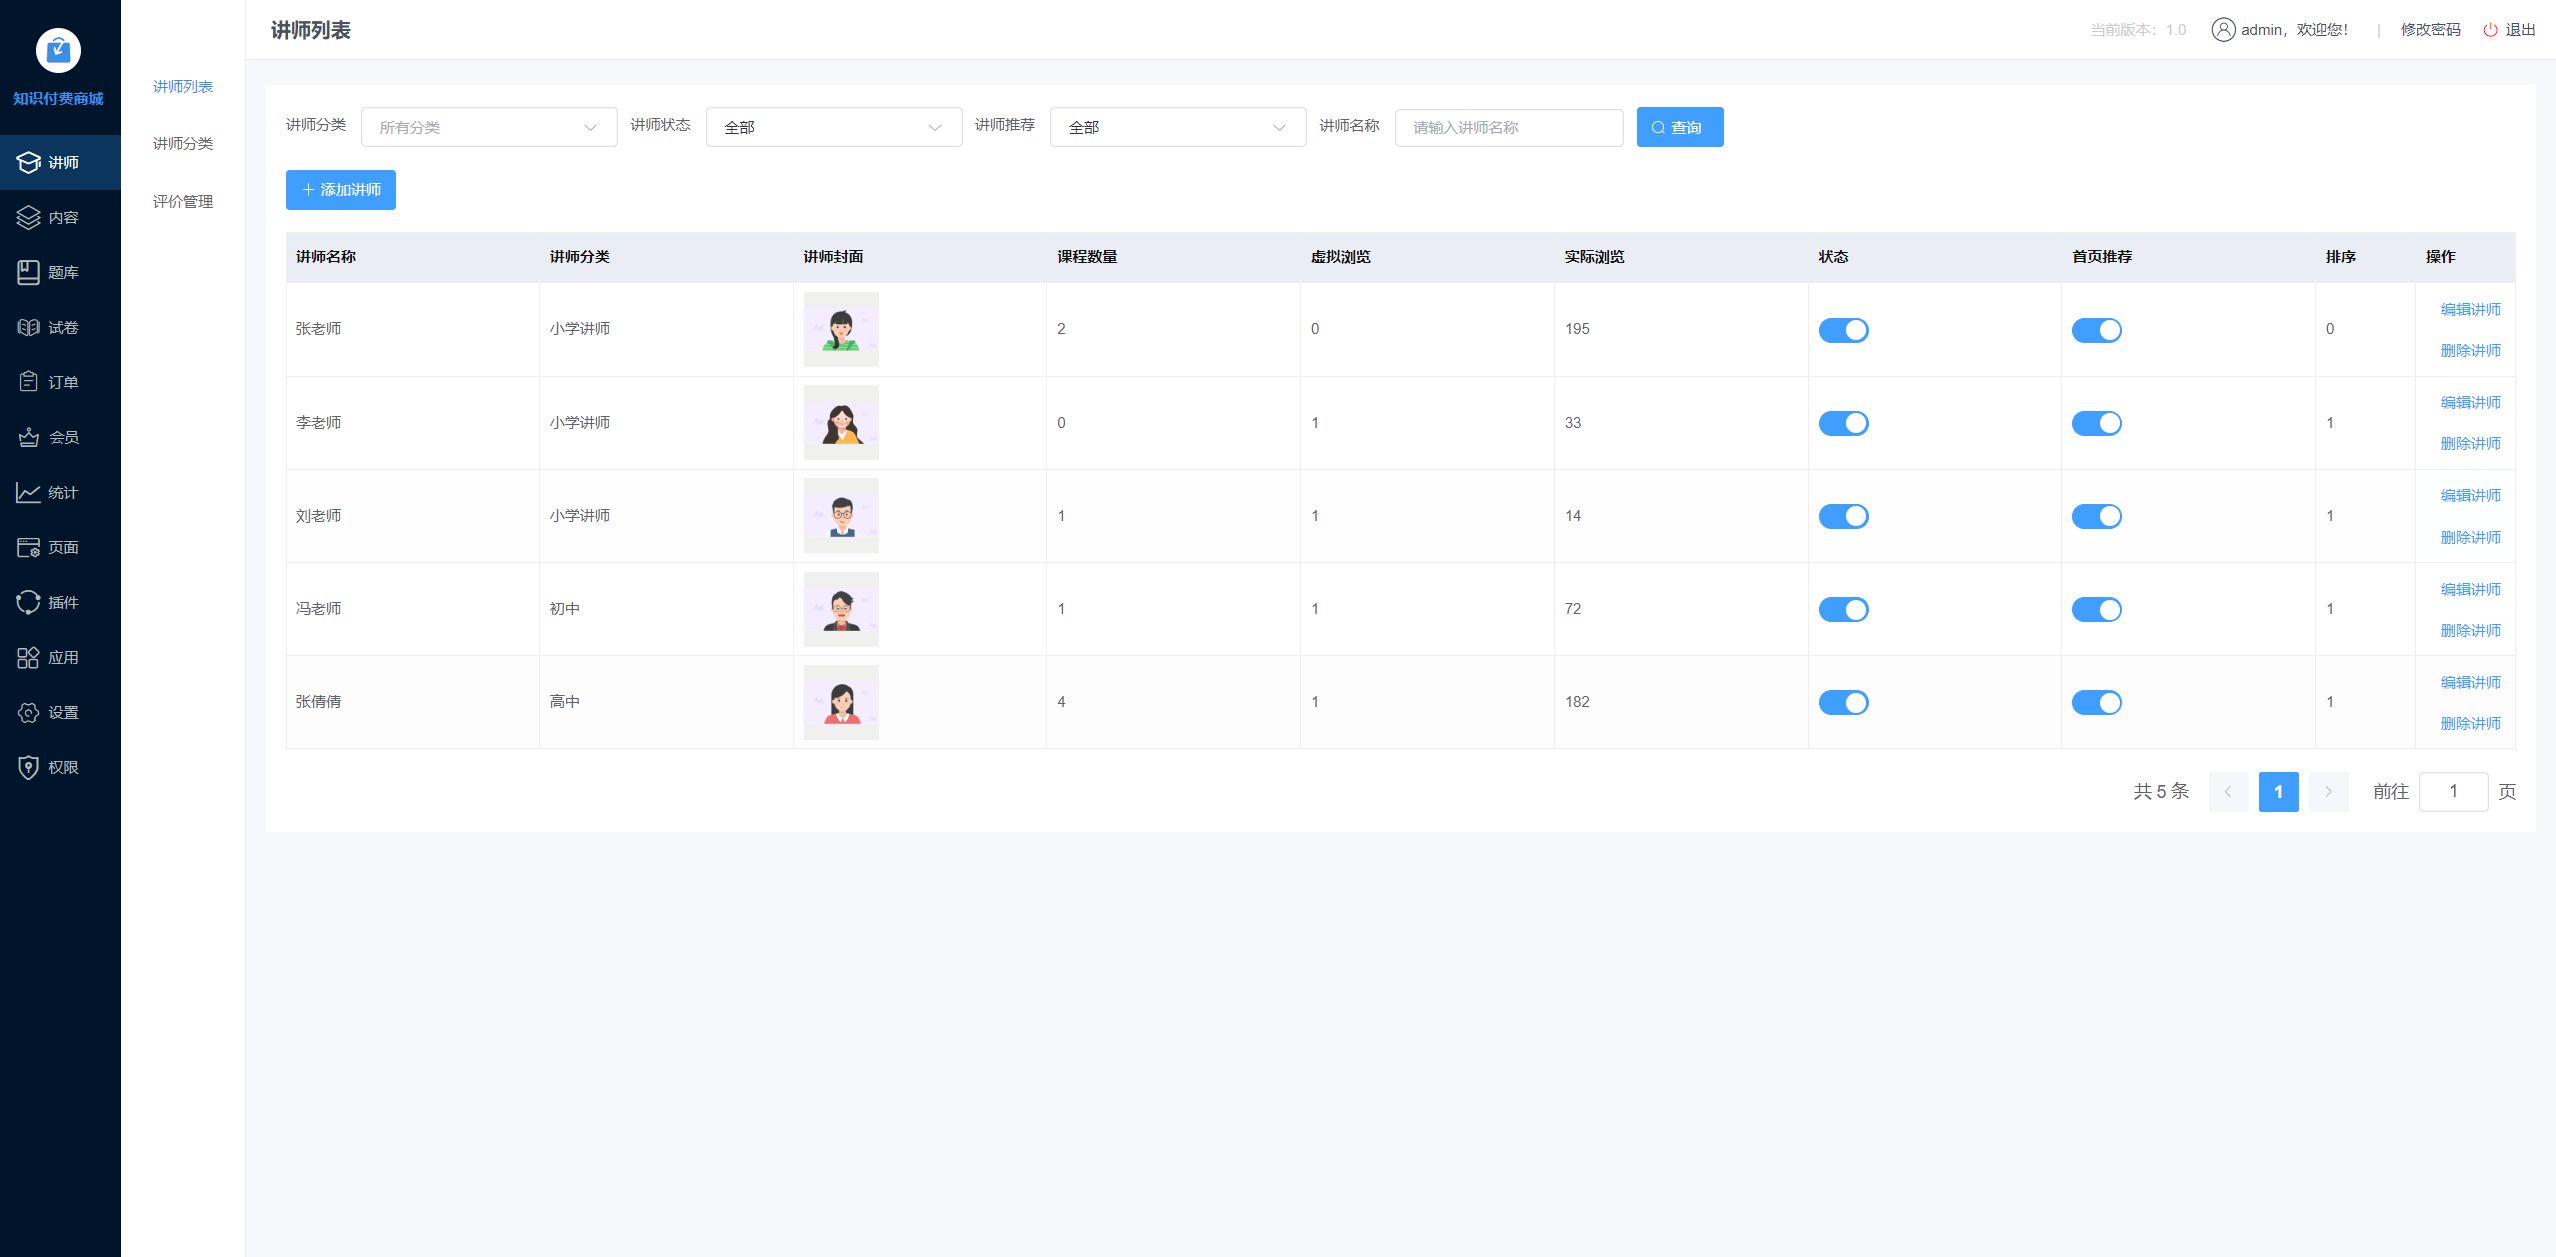
Task: Click 编辑讲师 link for 刘老师
Action: (2470, 496)
